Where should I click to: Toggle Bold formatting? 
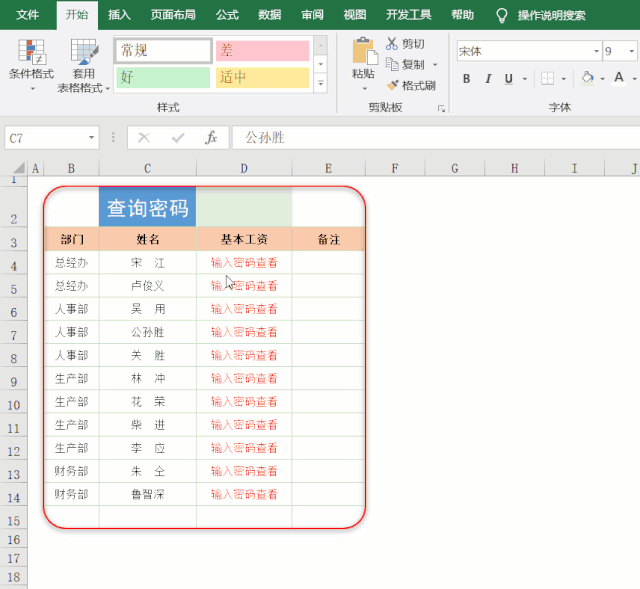[467, 78]
